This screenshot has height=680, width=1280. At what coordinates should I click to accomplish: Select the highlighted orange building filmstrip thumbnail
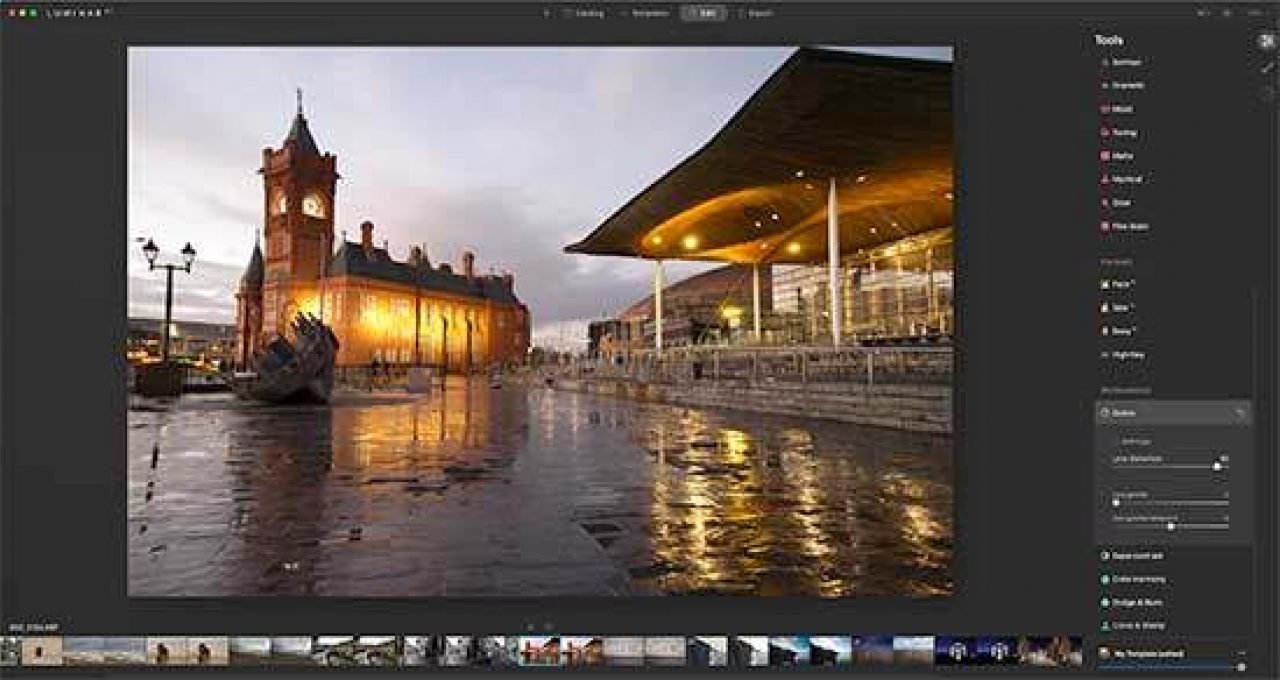click(x=539, y=650)
